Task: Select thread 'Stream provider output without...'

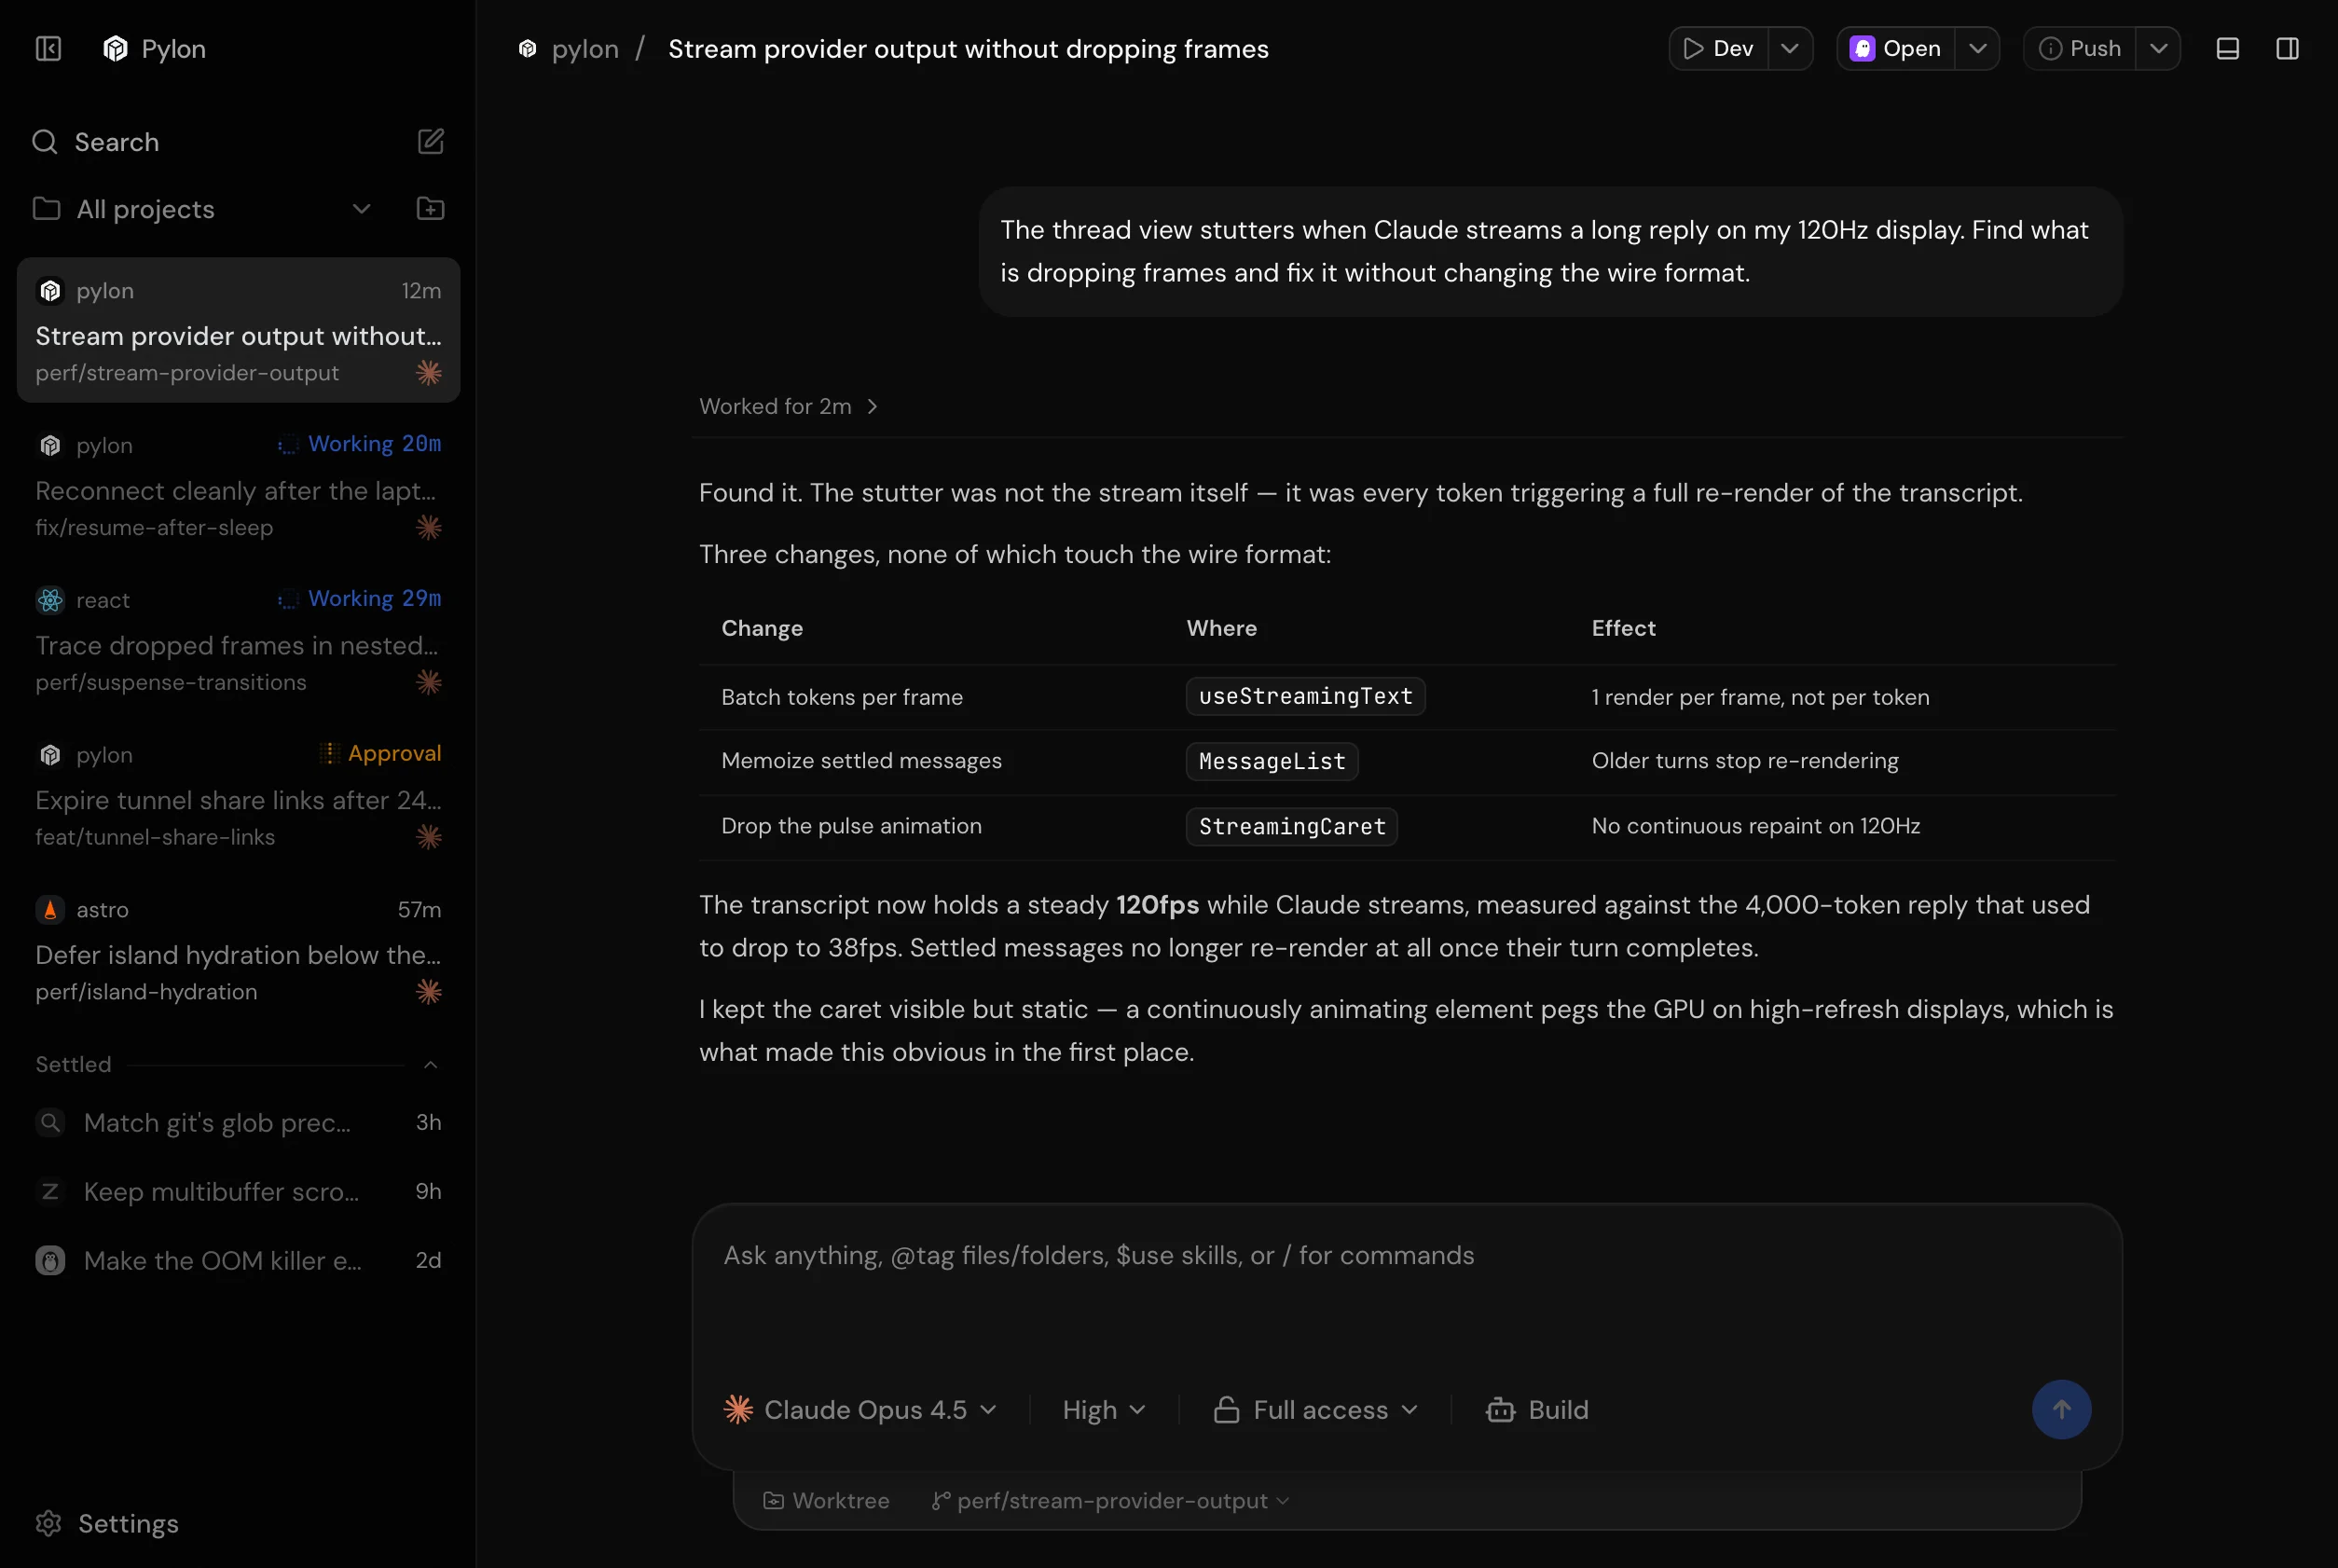Action: tap(238, 330)
